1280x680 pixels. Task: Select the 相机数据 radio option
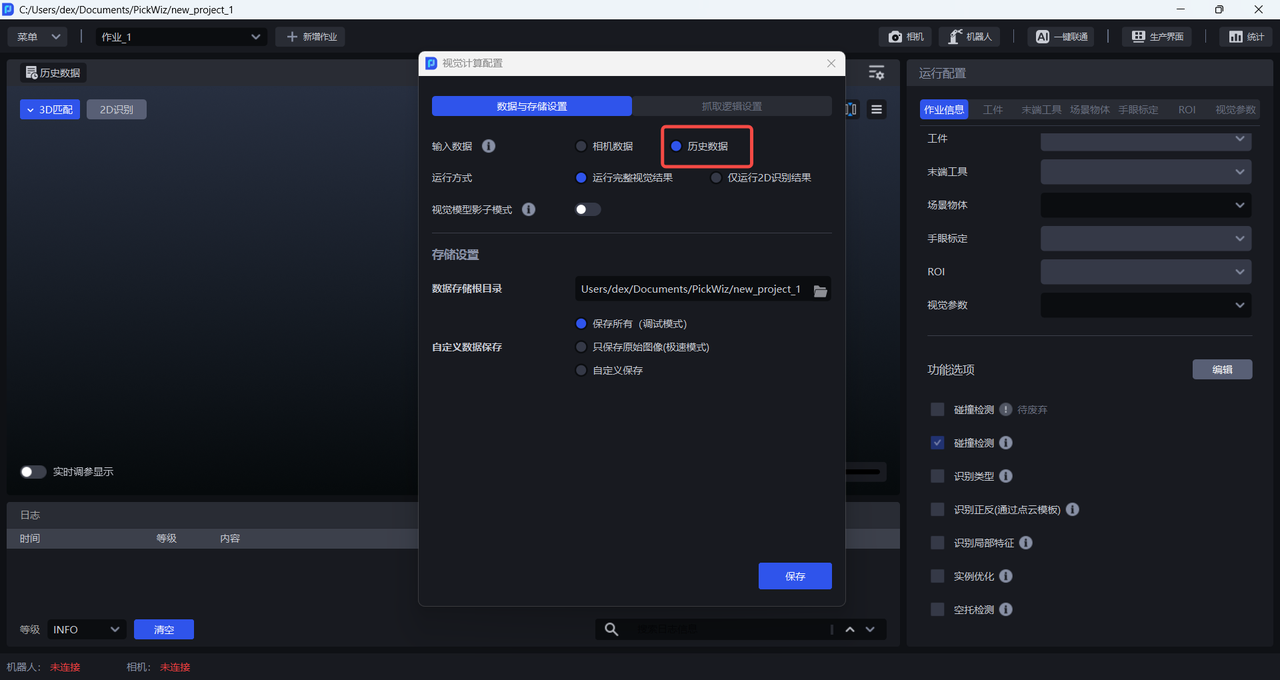[581, 146]
